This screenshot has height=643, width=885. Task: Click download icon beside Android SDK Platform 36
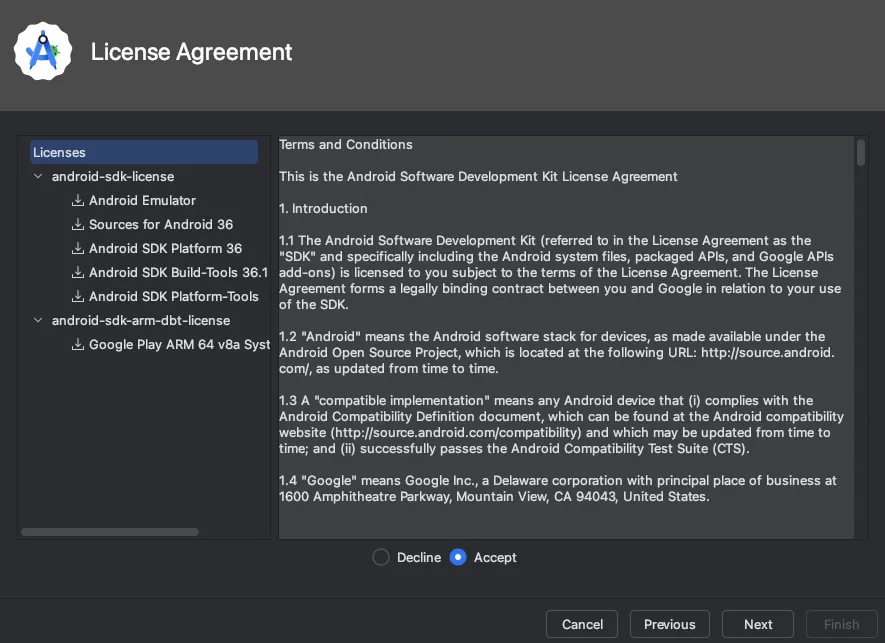[x=78, y=249]
